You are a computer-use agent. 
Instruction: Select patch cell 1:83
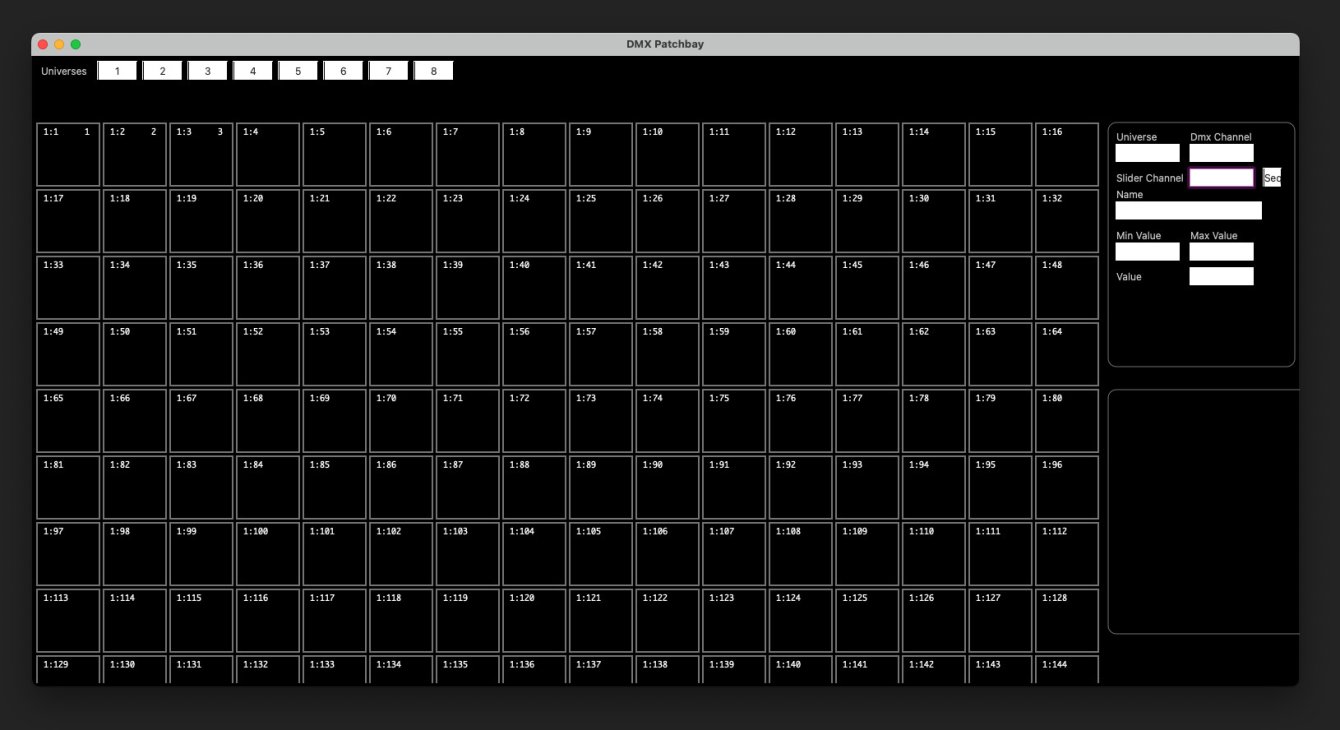click(x=201, y=487)
